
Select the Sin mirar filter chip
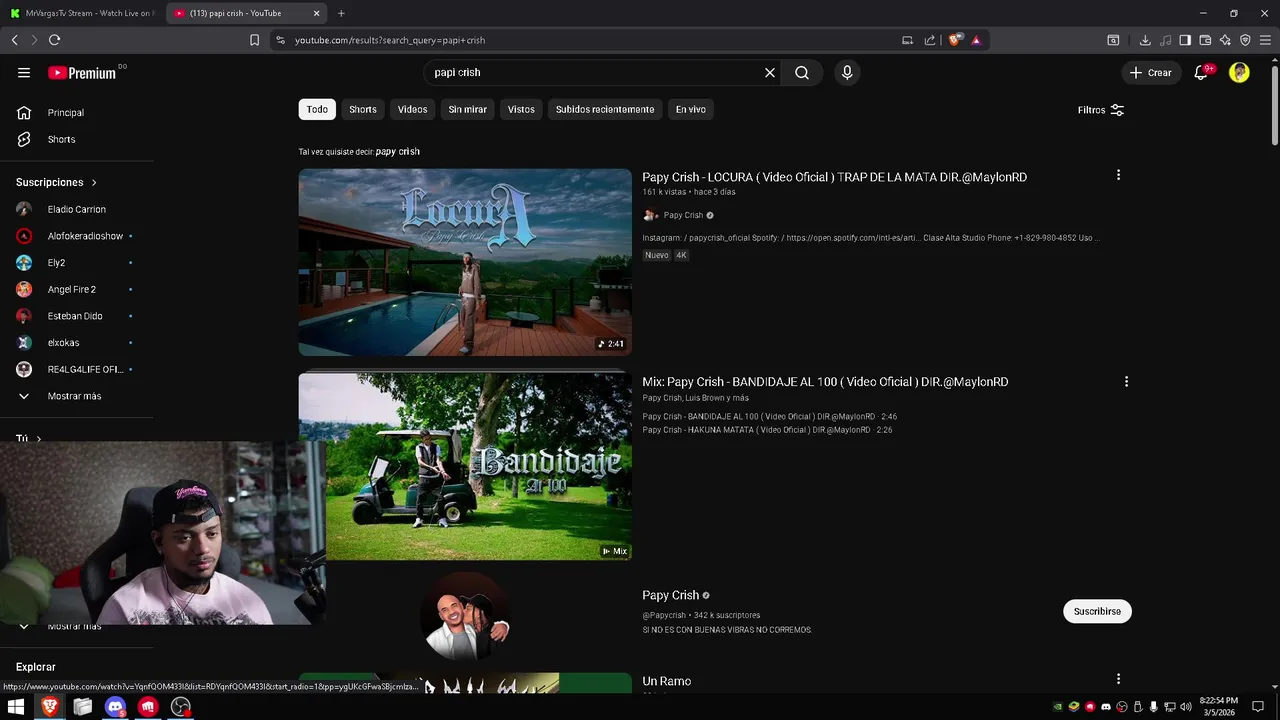coord(467,109)
